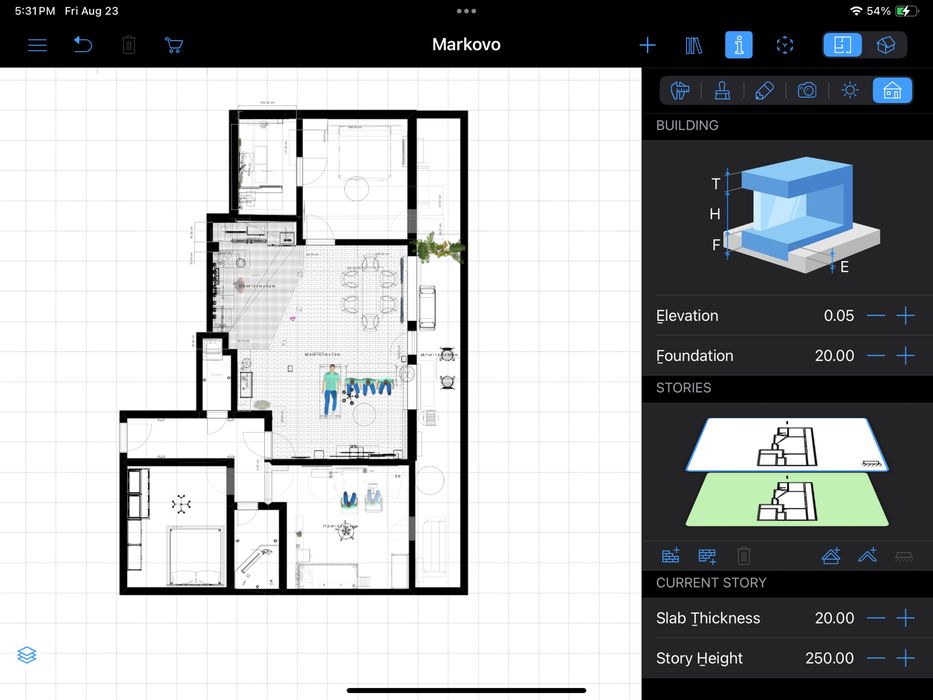Decrease Slab Thickness value

click(876, 618)
